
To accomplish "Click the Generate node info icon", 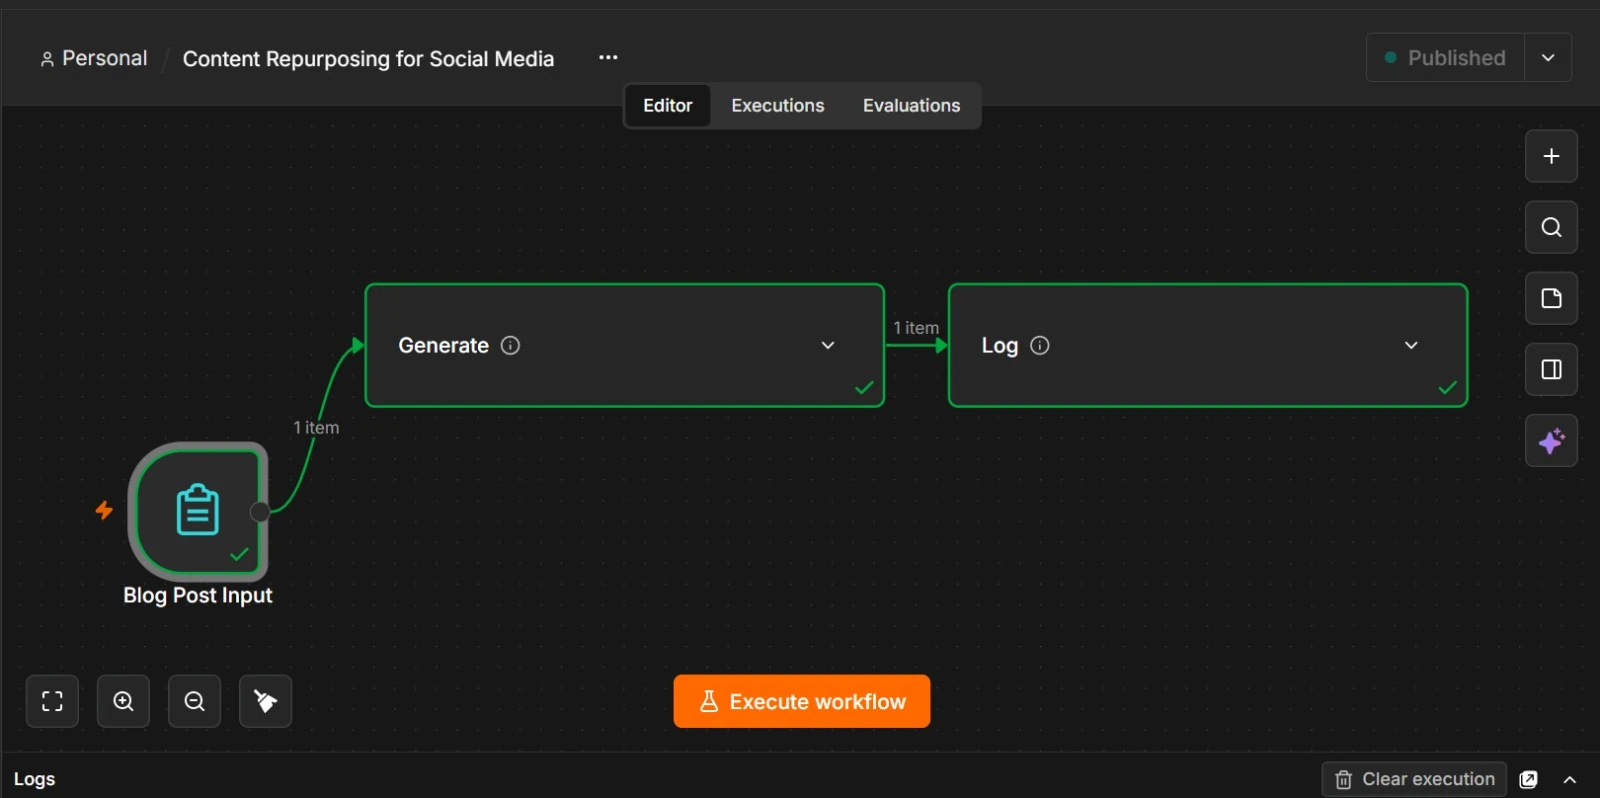I will (x=510, y=345).
